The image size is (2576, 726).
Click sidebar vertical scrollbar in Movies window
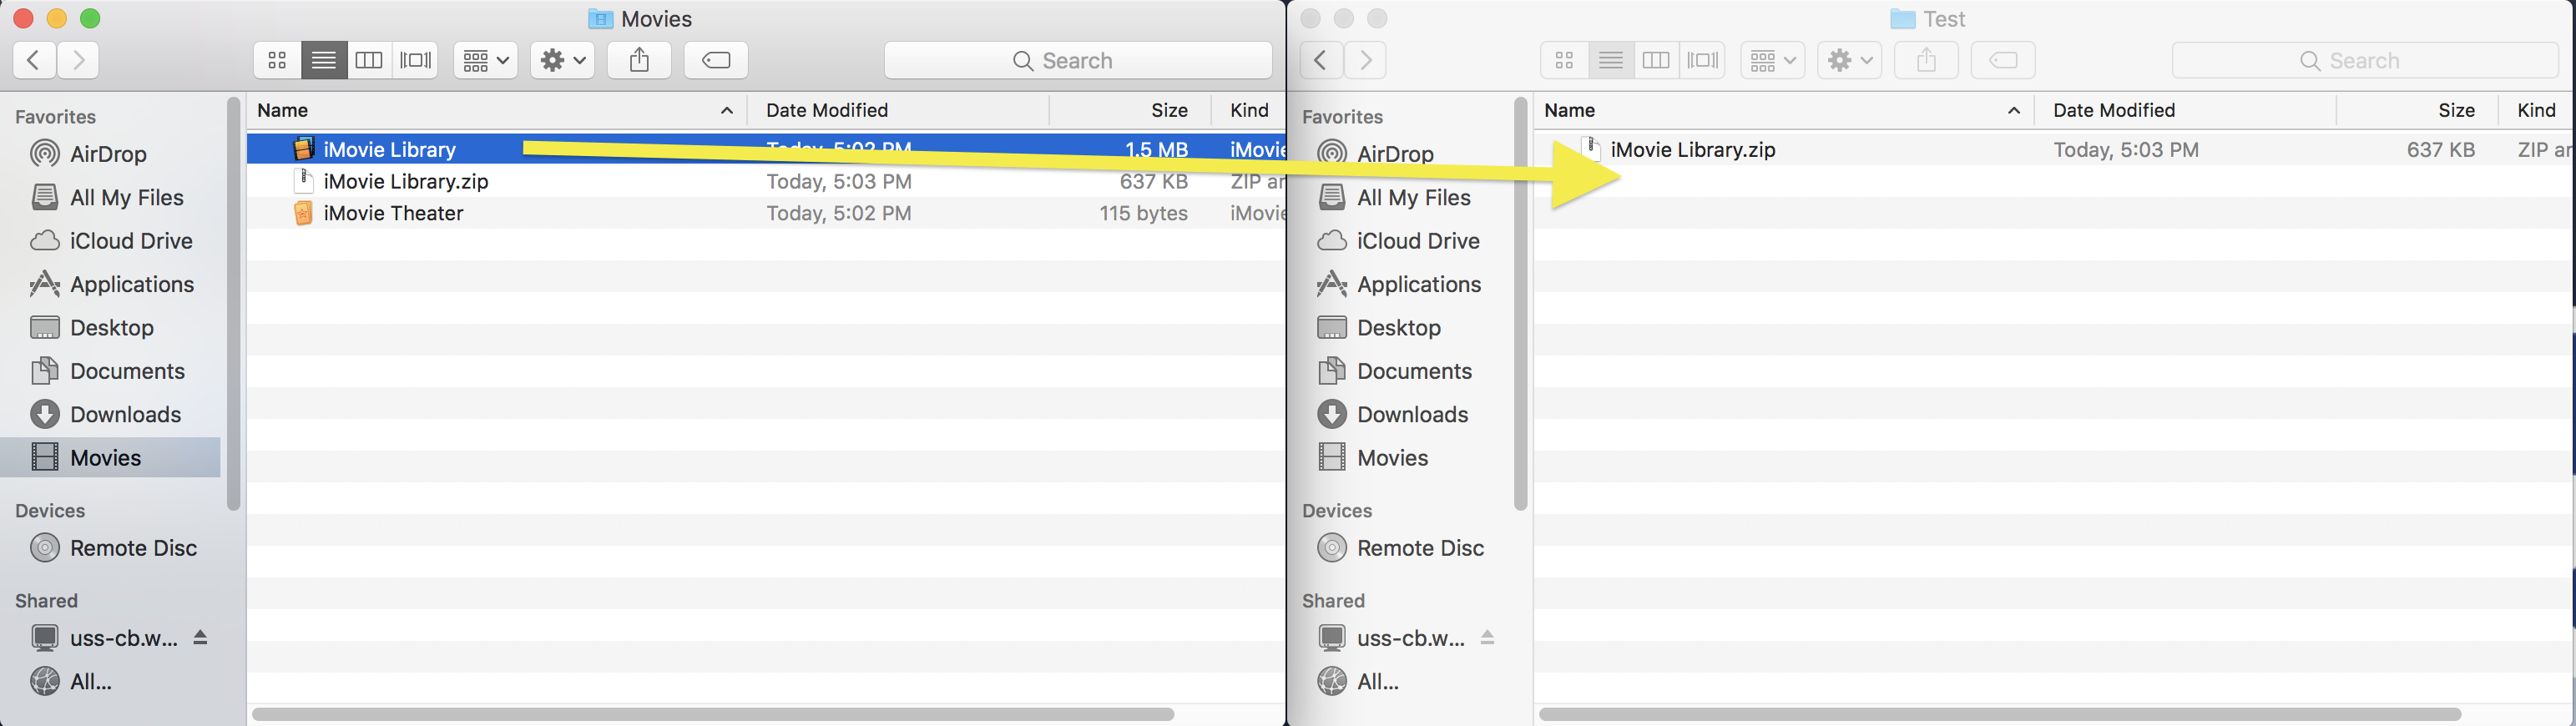[x=234, y=304]
